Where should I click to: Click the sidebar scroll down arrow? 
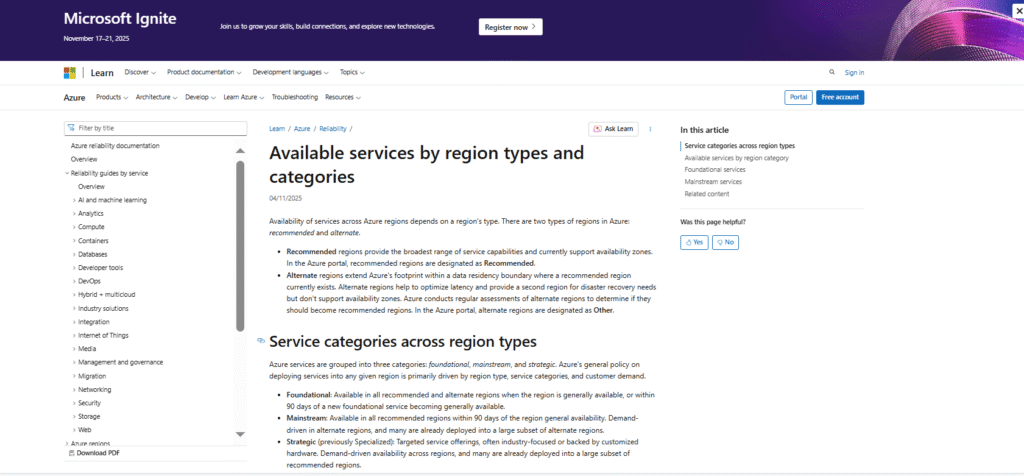240,434
